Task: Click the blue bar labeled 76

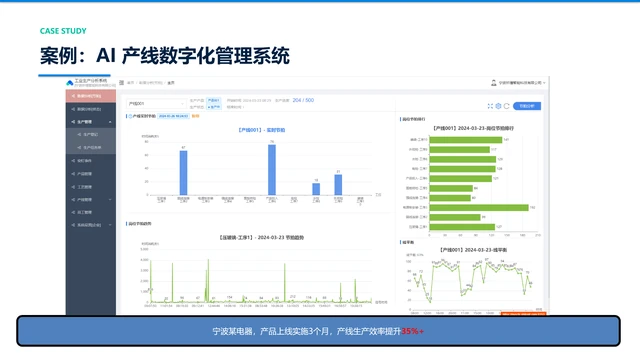Action: [272, 170]
